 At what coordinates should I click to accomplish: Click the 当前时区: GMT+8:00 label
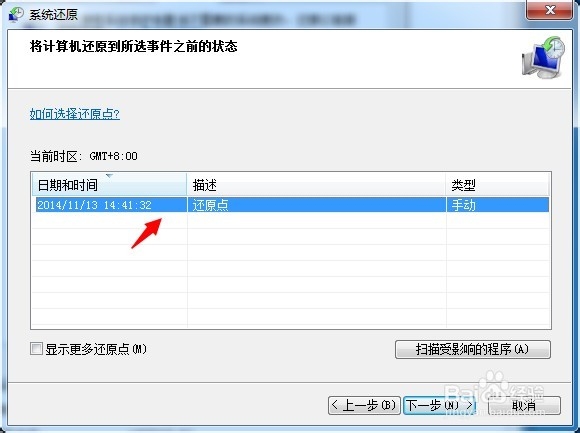[84, 156]
